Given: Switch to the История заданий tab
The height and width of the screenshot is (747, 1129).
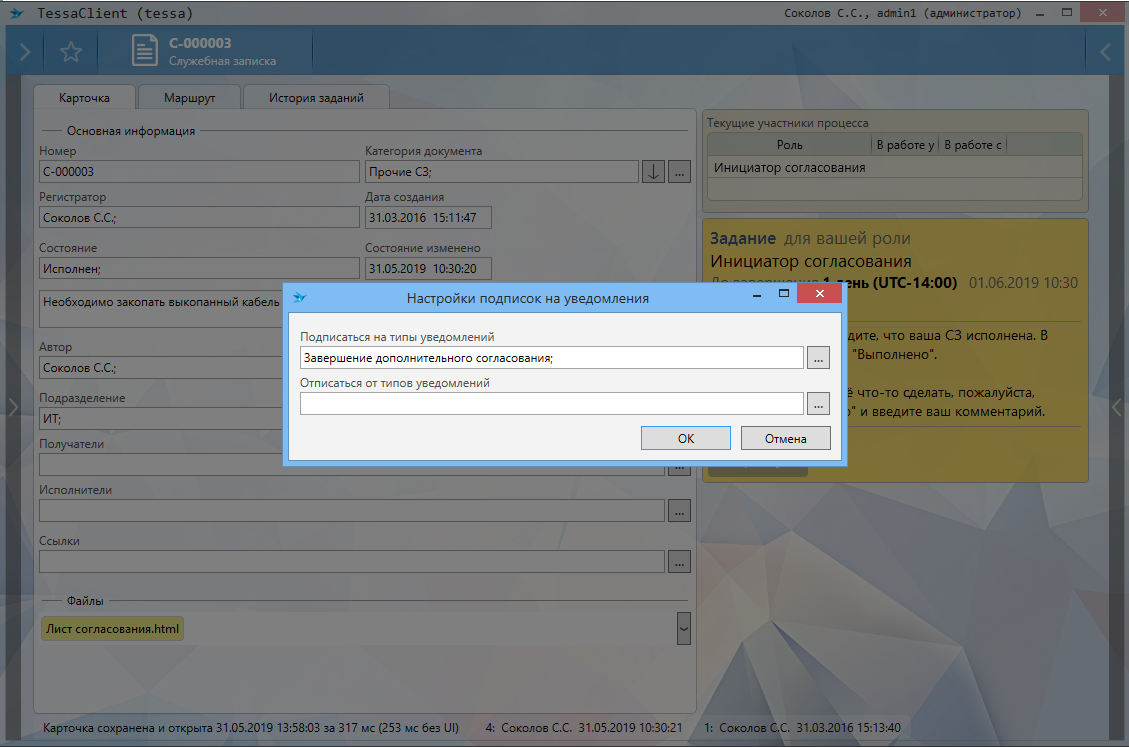Looking at the screenshot, I should 316,98.
